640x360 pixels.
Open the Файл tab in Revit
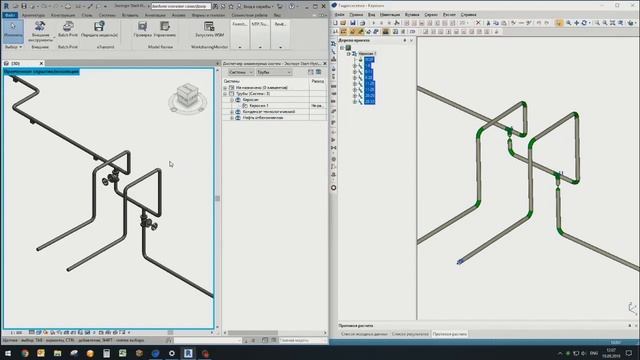click(10, 15)
